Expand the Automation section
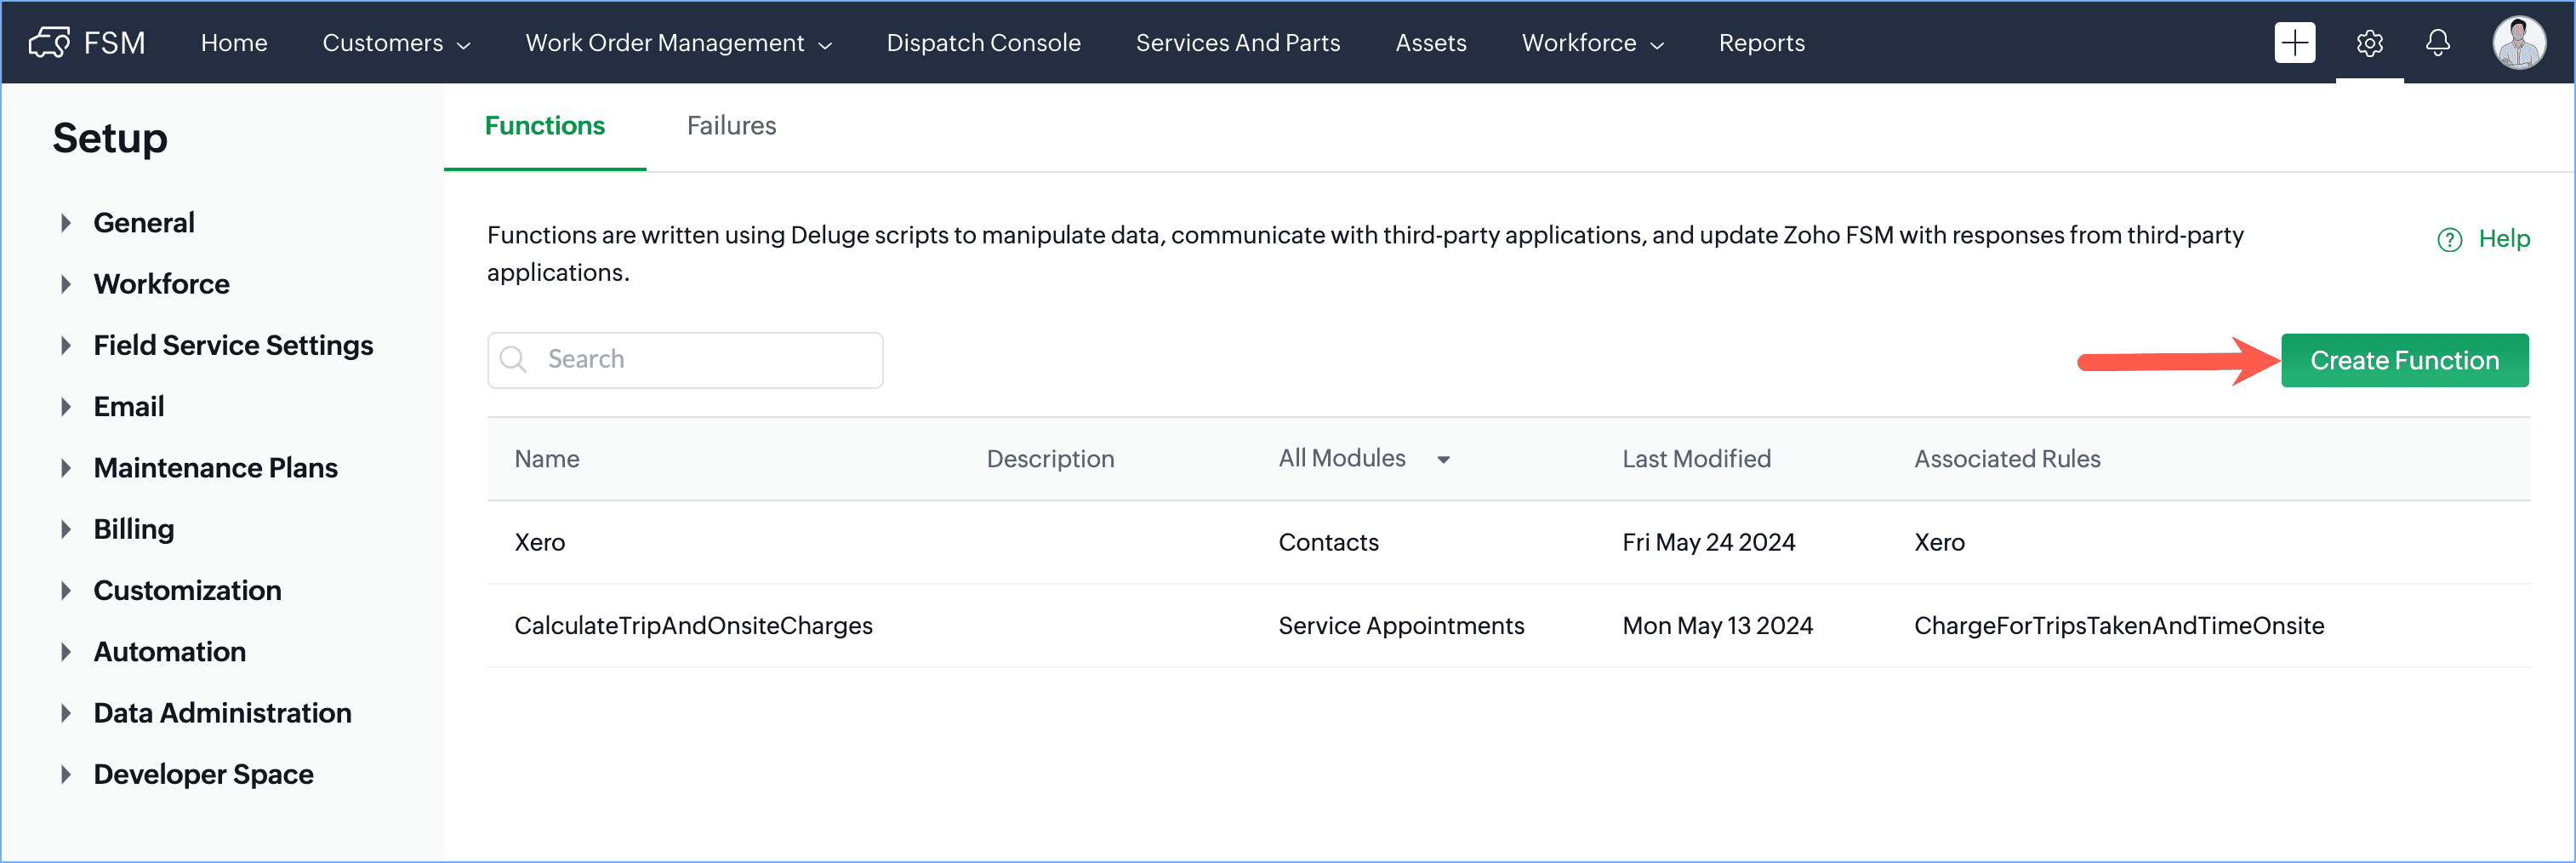This screenshot has width=2576, height=863. click(66, 652)
